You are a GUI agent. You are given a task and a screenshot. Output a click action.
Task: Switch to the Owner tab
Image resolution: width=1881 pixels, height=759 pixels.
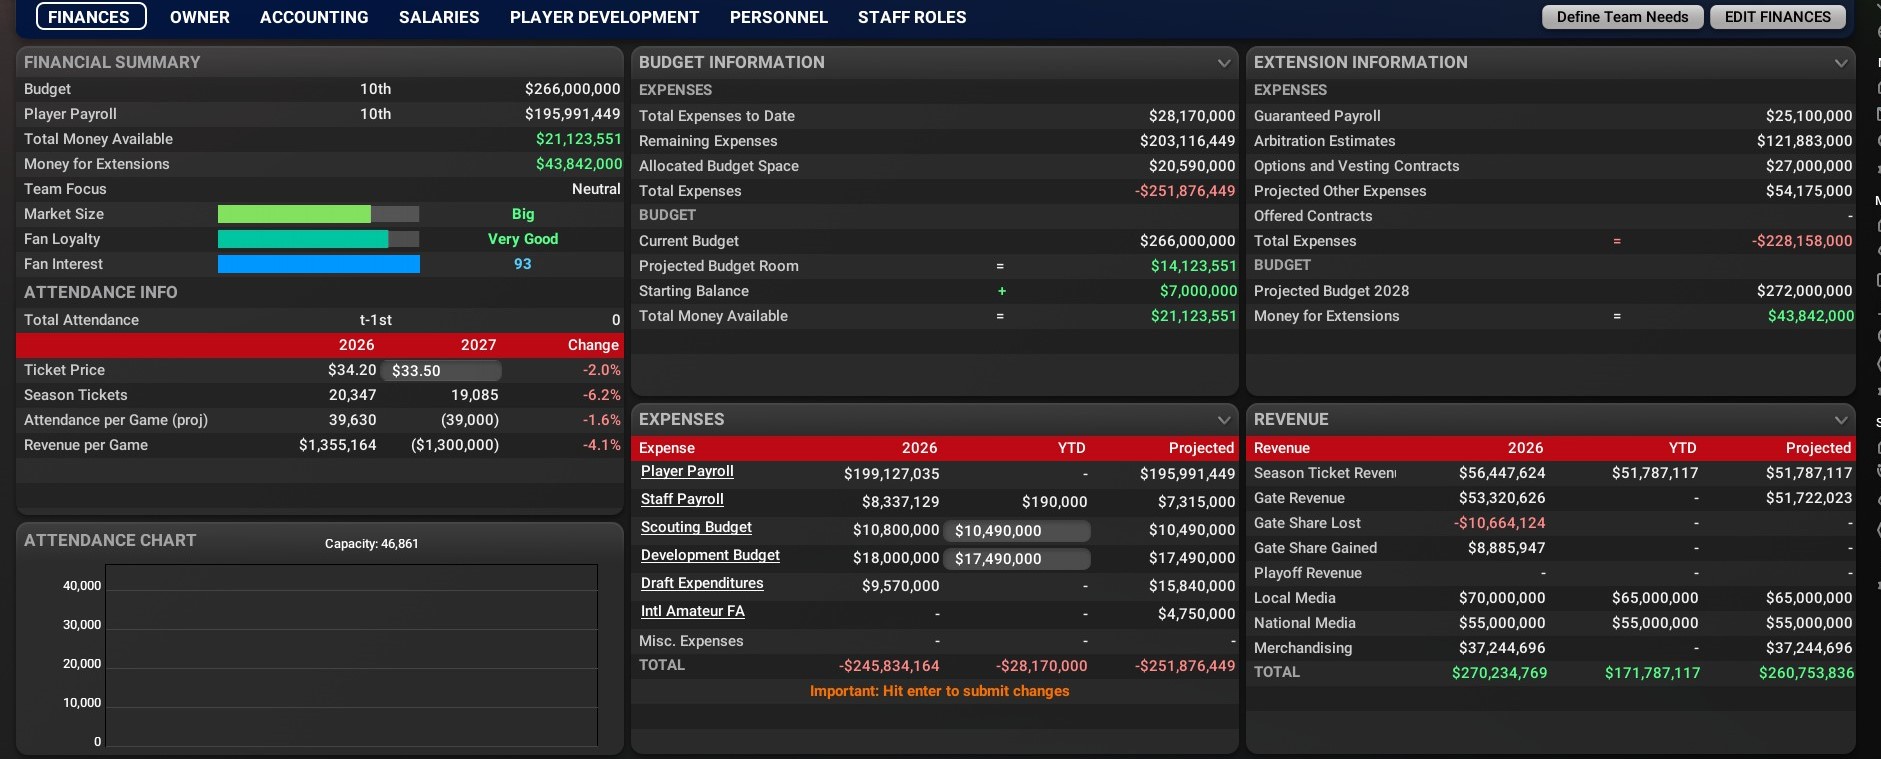pos(199,17)
